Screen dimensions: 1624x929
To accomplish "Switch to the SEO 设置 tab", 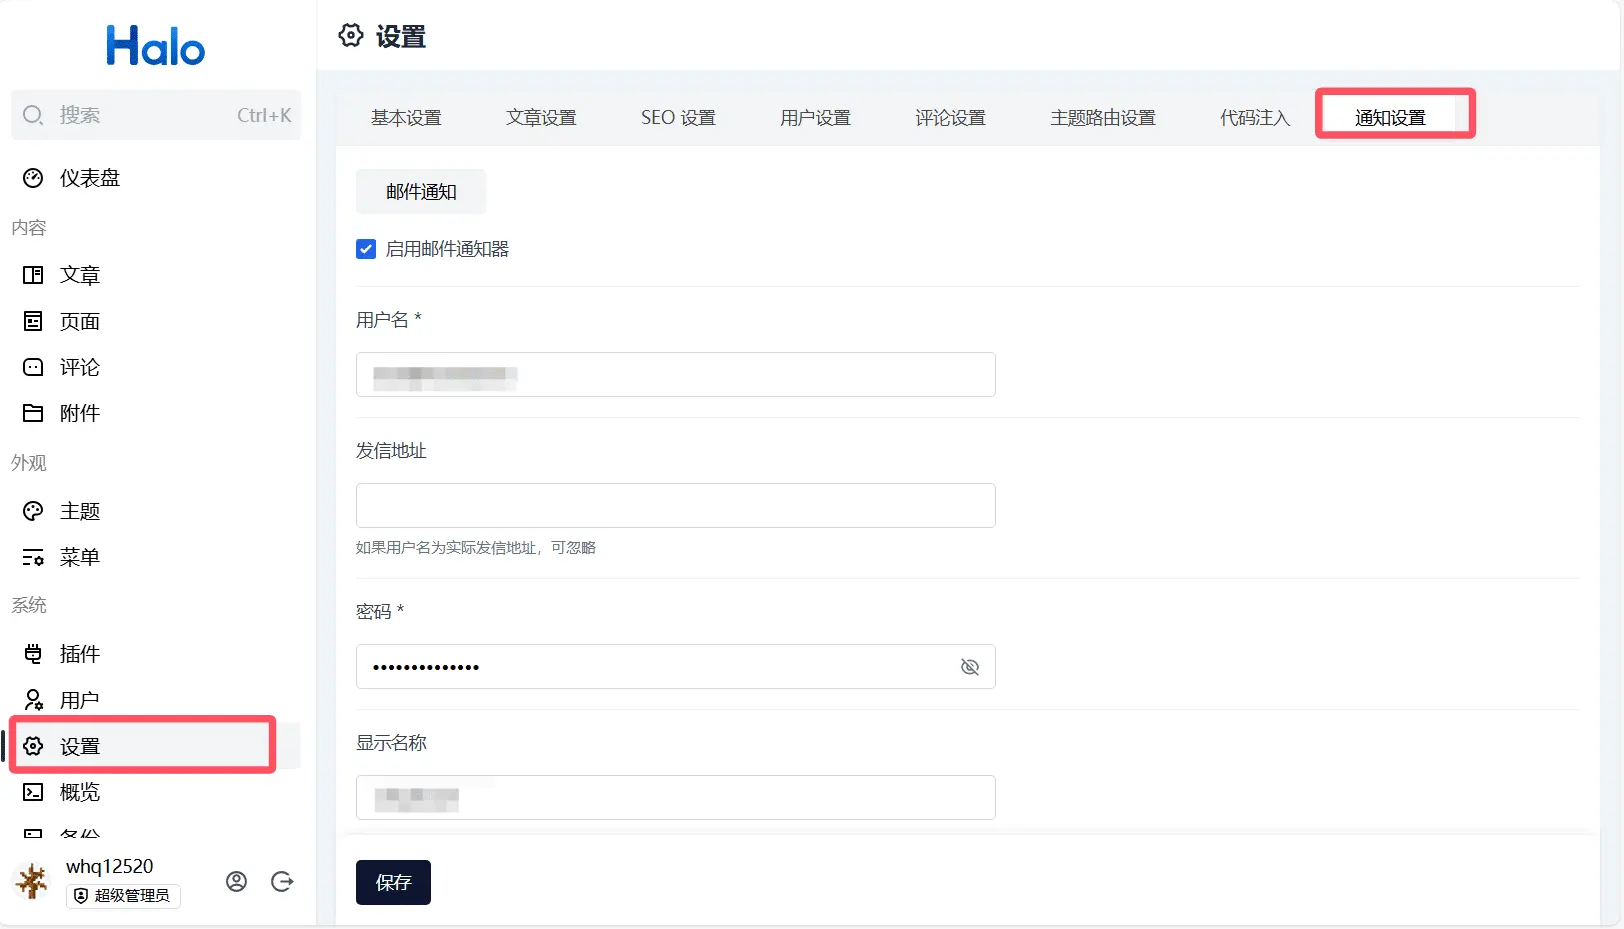I will (678, 118).
